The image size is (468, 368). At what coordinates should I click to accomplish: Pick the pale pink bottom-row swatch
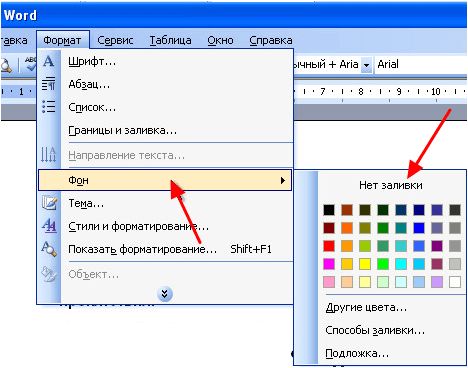tap(329, 282)
